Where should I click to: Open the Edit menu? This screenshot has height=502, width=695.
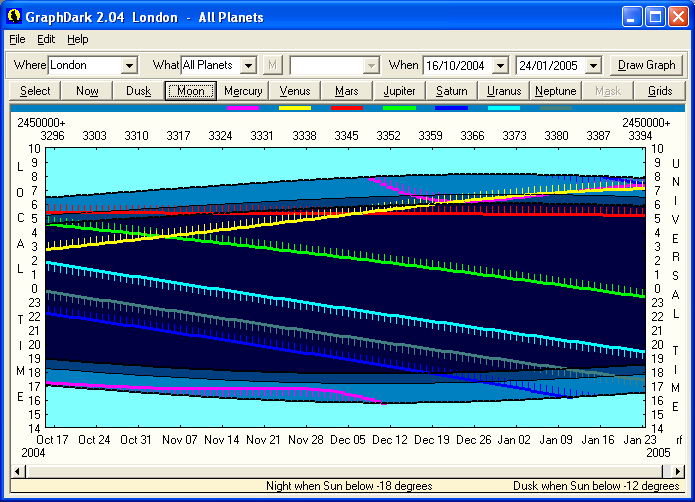click(46, 39)
